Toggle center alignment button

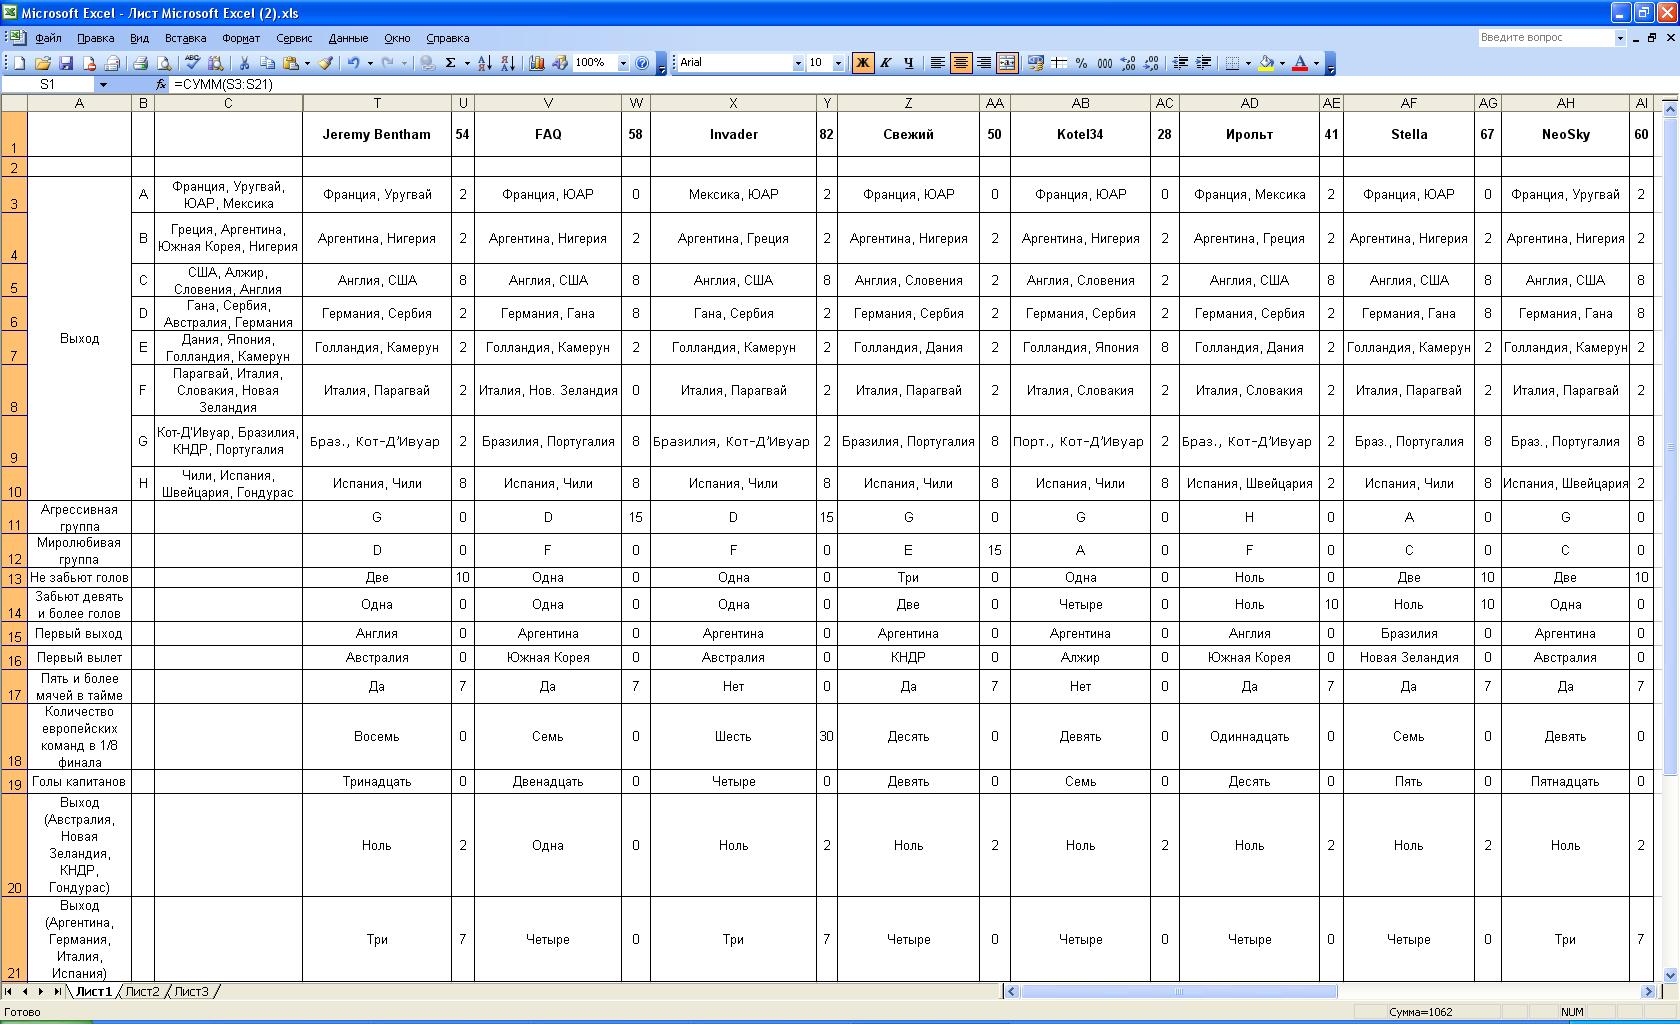(961, 63)
